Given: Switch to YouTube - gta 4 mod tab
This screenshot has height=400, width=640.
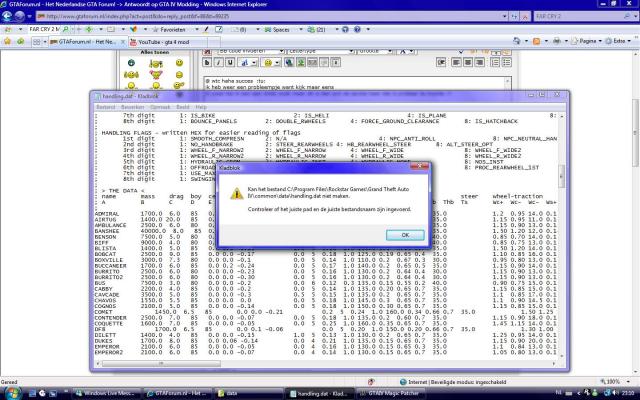Looking at the screenshot, I should (x=168, y=42).
